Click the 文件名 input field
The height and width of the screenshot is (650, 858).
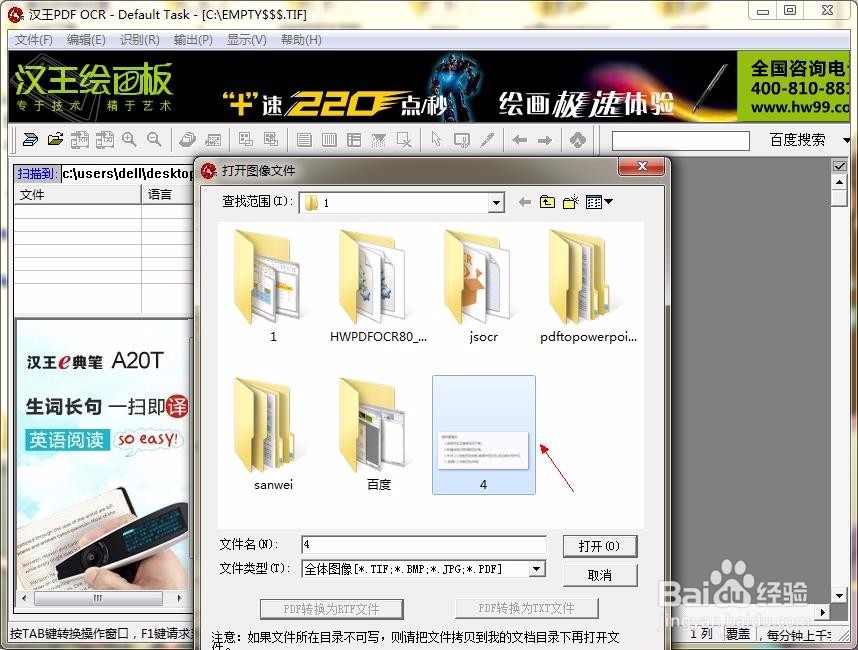point(424,544)
